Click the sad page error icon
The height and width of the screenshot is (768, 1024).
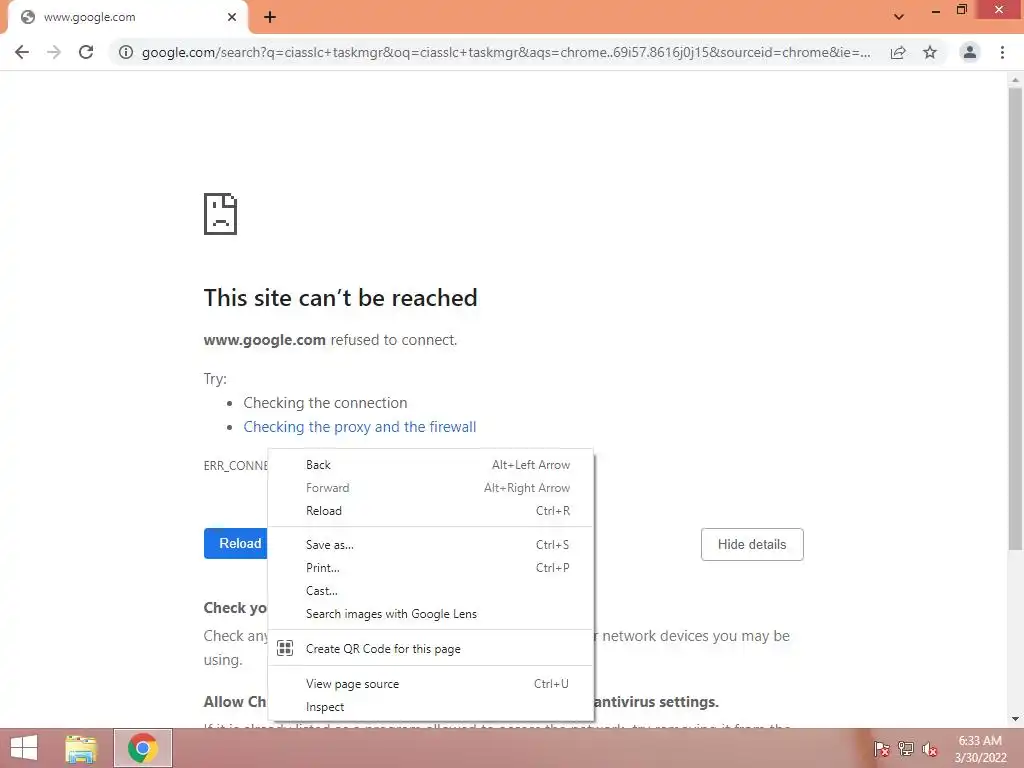[220, 214]
